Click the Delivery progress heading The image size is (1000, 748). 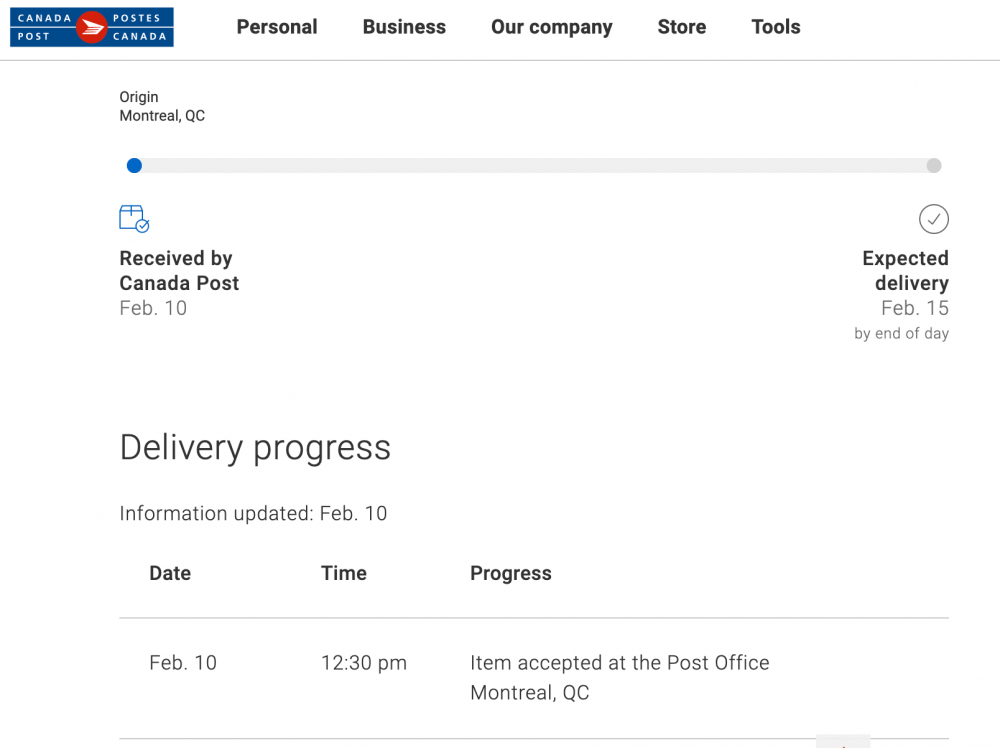click(255, 448)
